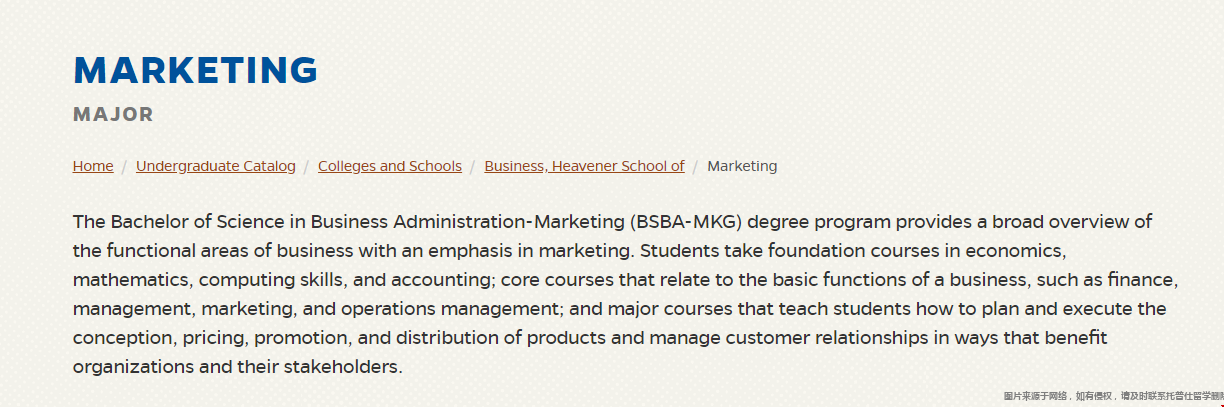
Task: Click the small Chinese watermark text
Action: click(1113, 396)
